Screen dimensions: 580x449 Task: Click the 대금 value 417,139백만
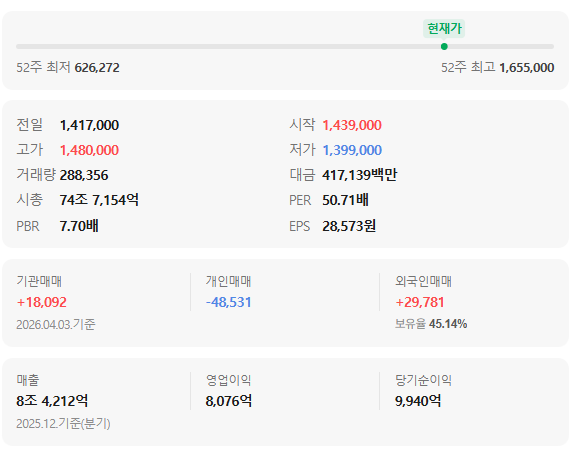point(360,175)
